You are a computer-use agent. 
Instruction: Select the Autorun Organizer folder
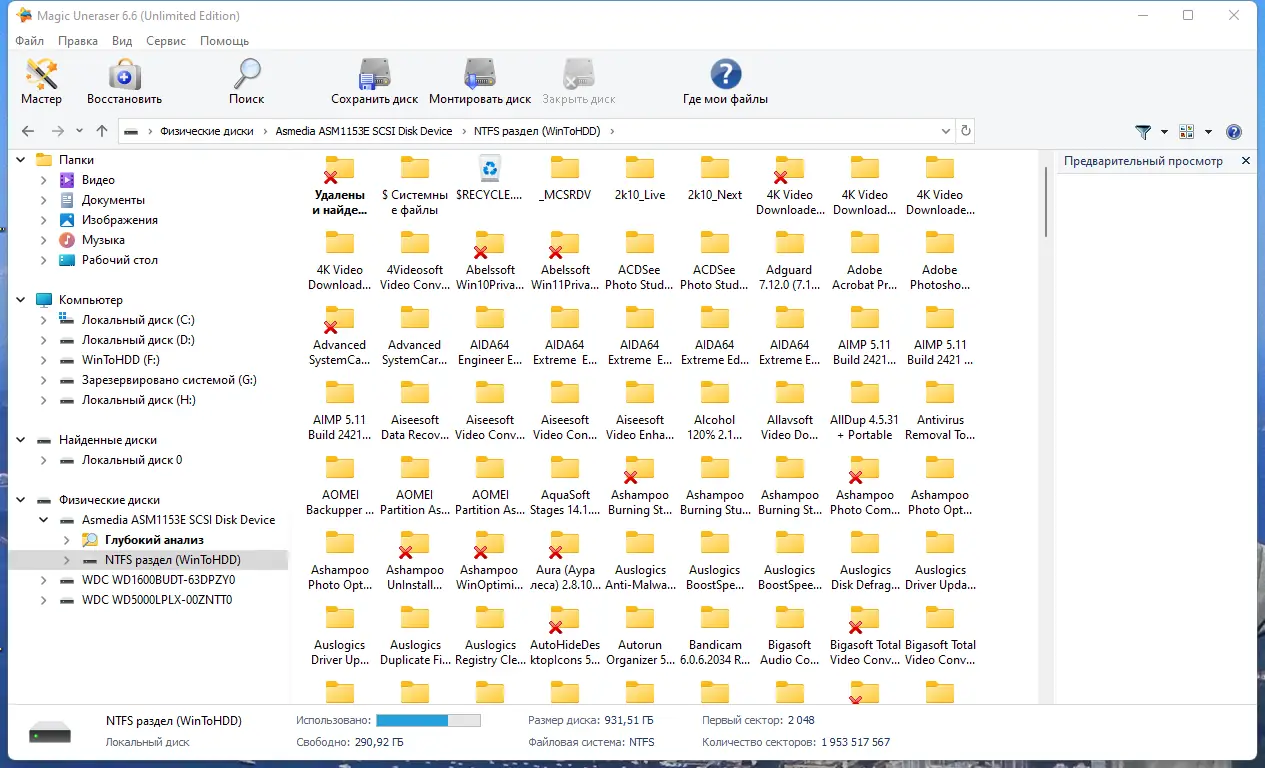640,635
